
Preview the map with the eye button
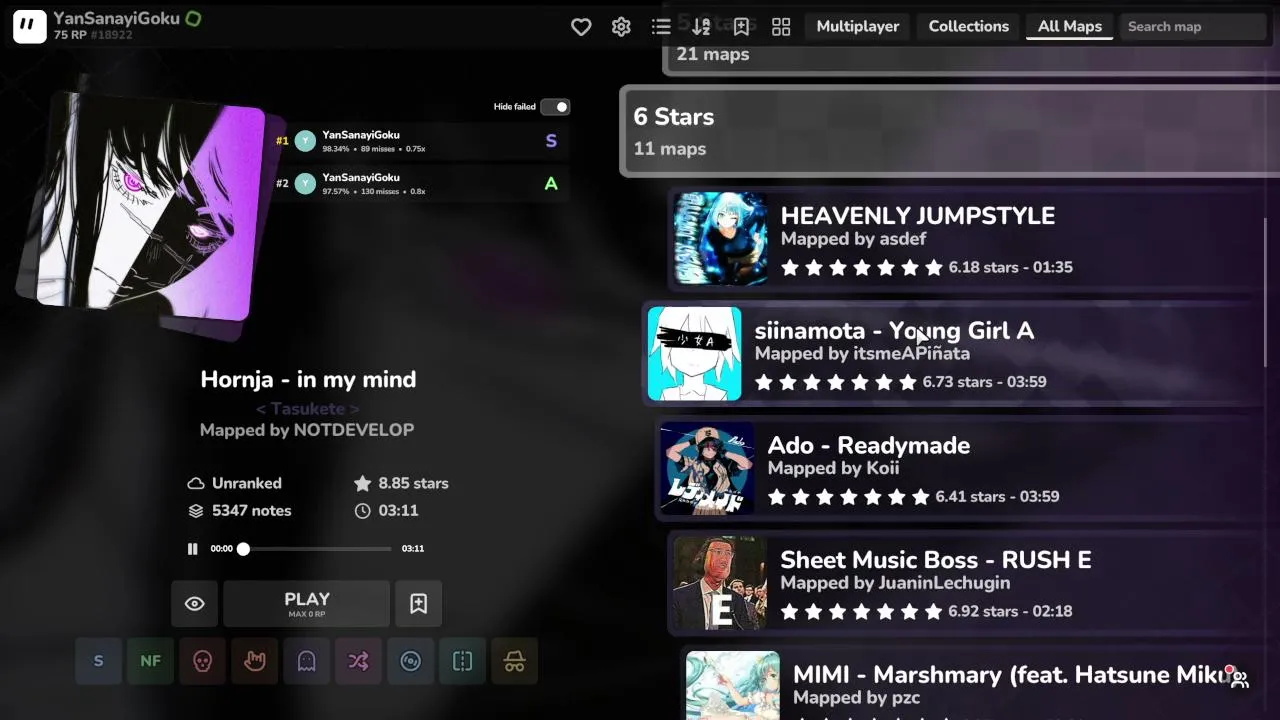(x=195, y=603)
